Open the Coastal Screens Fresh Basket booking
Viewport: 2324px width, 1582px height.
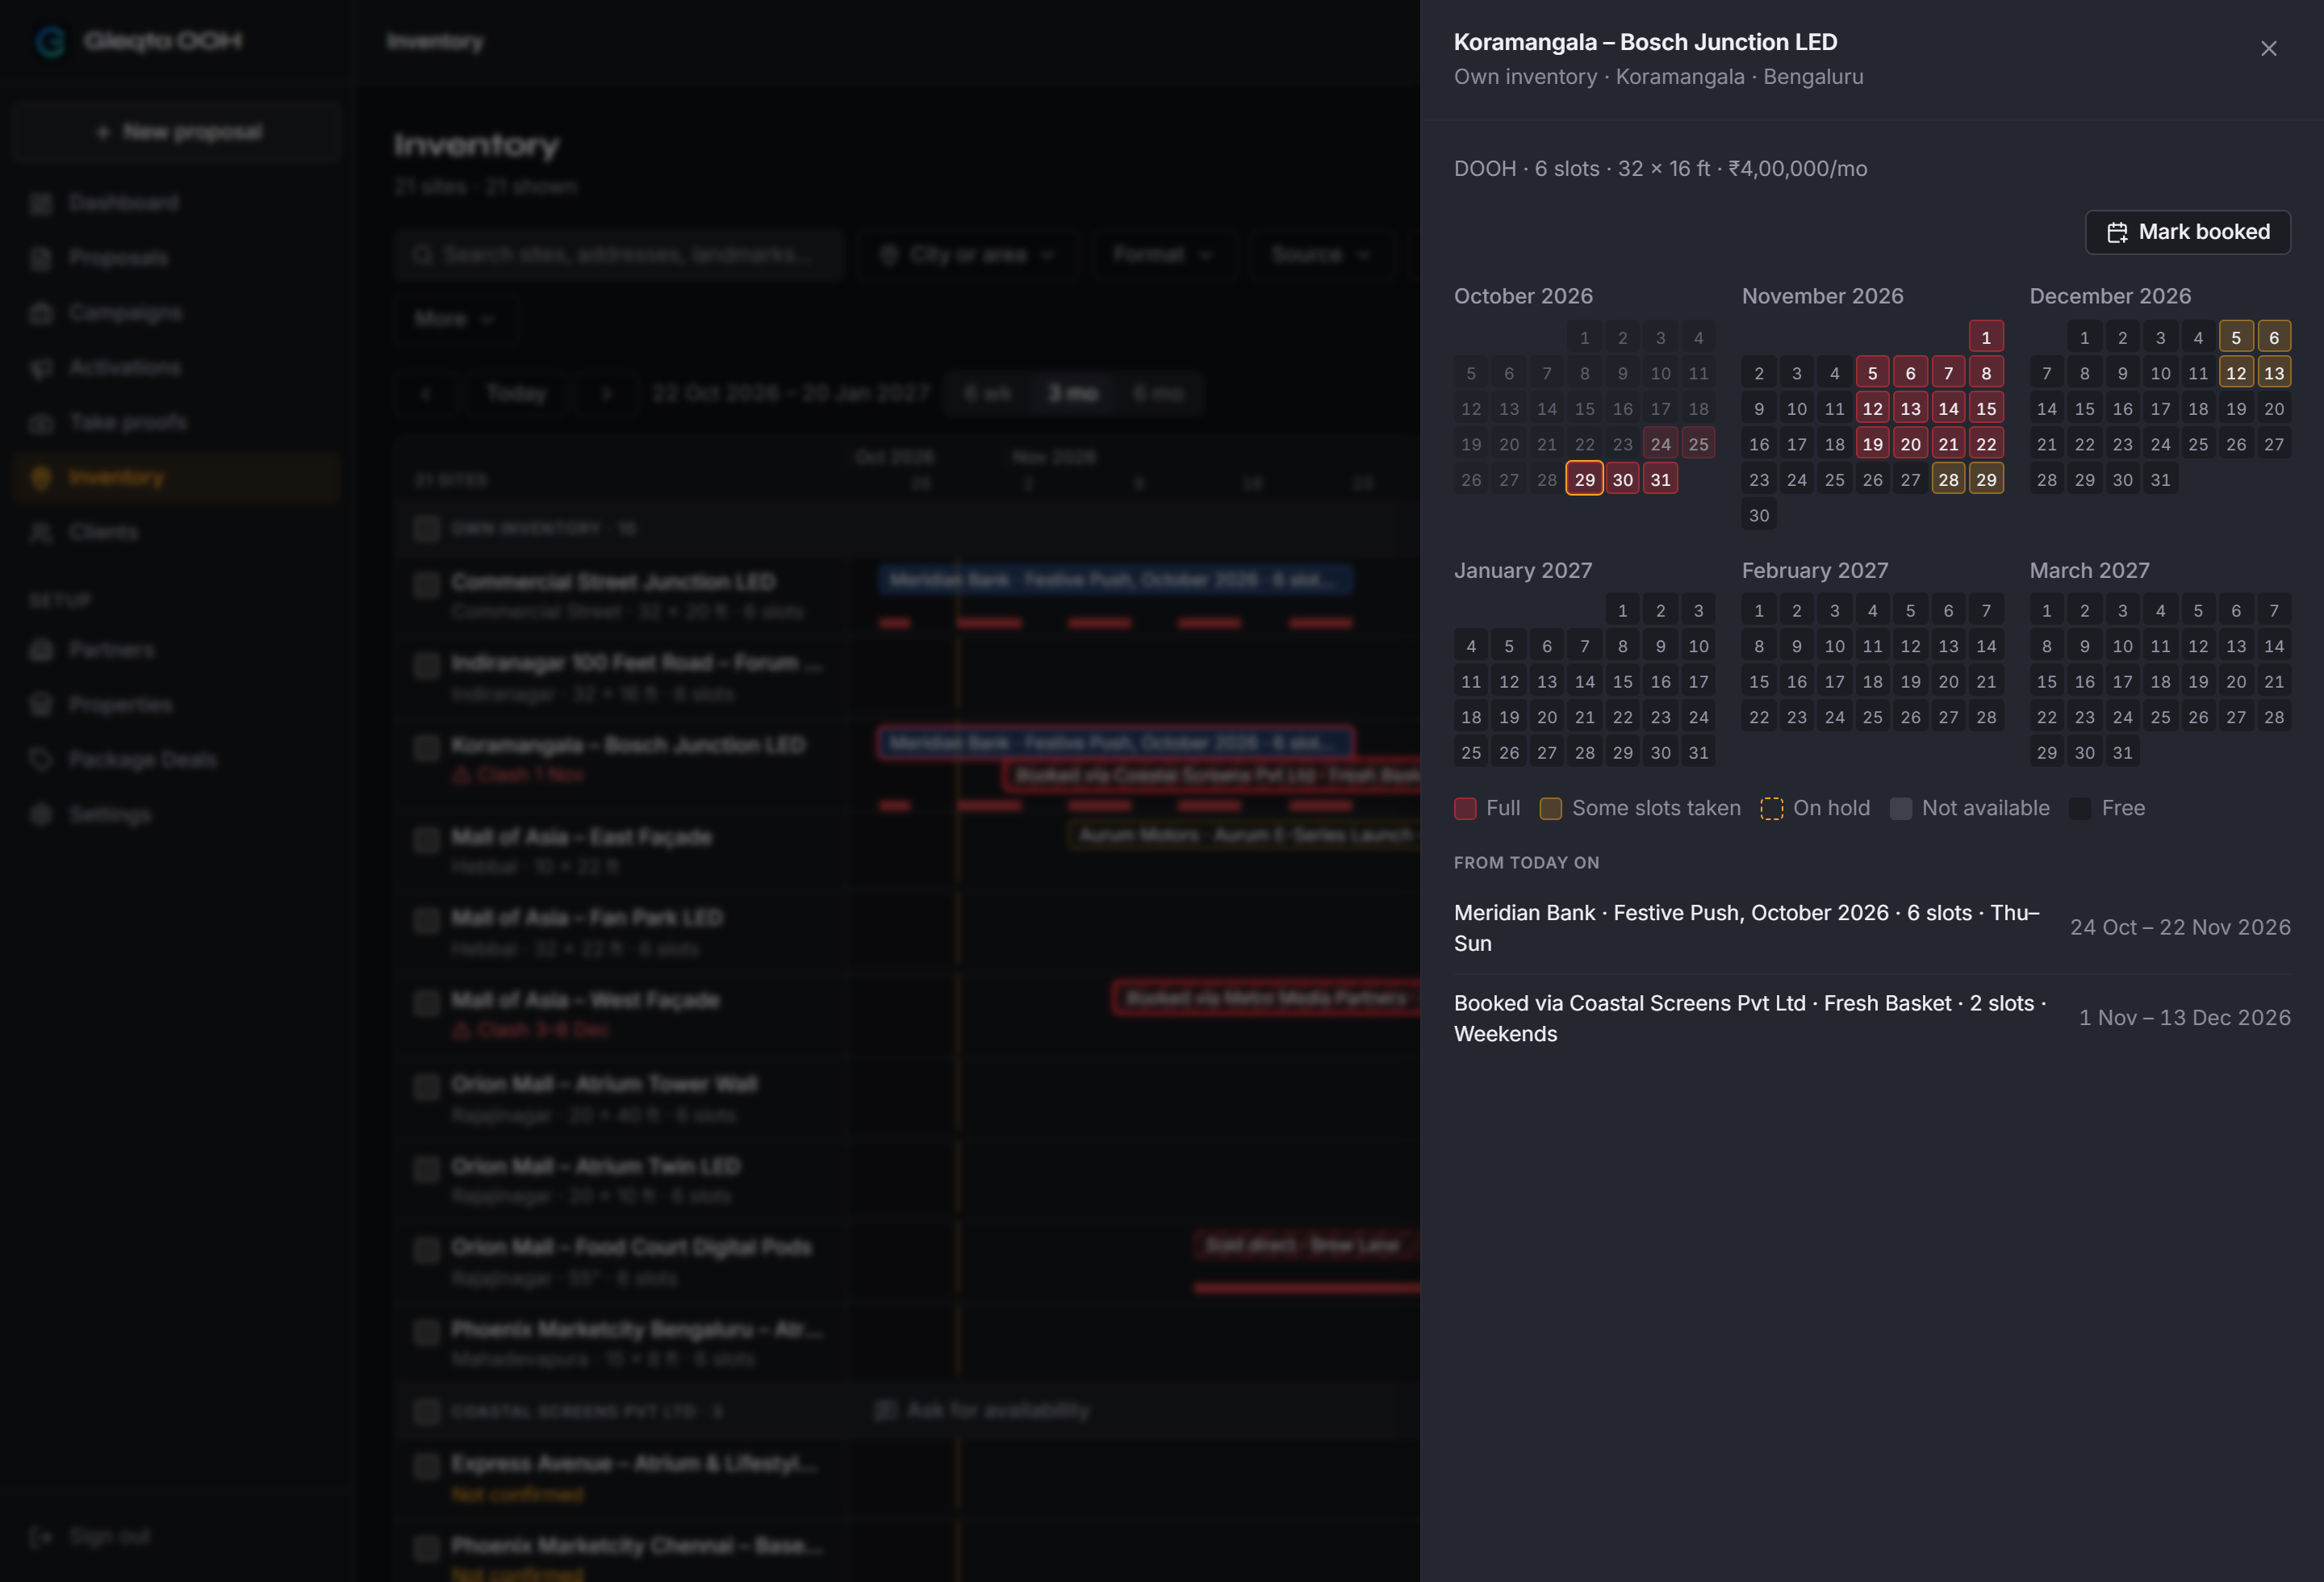[1871, 1018]
